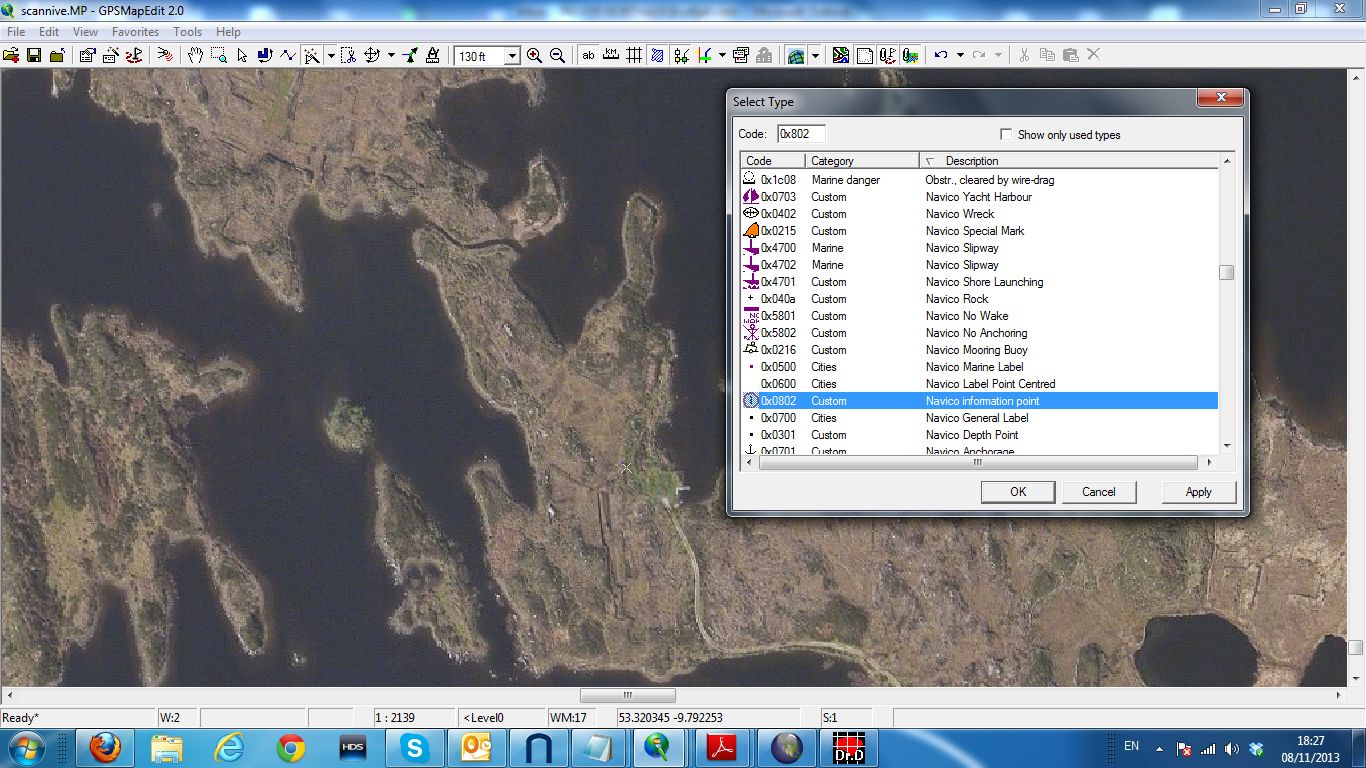Screen dimensions: 1366x768
Task: Click the blank page with dotted border icon
Action: 864,55
